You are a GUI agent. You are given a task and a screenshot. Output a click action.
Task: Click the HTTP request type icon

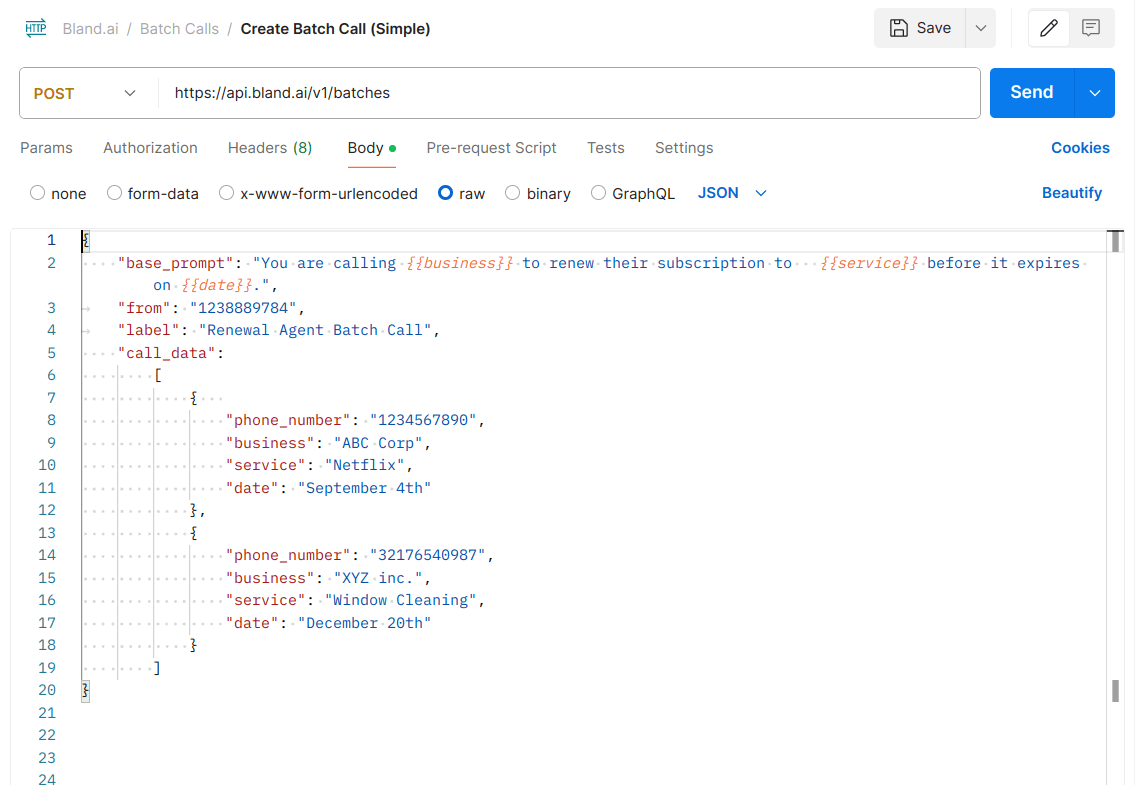[x=36, y=28]
